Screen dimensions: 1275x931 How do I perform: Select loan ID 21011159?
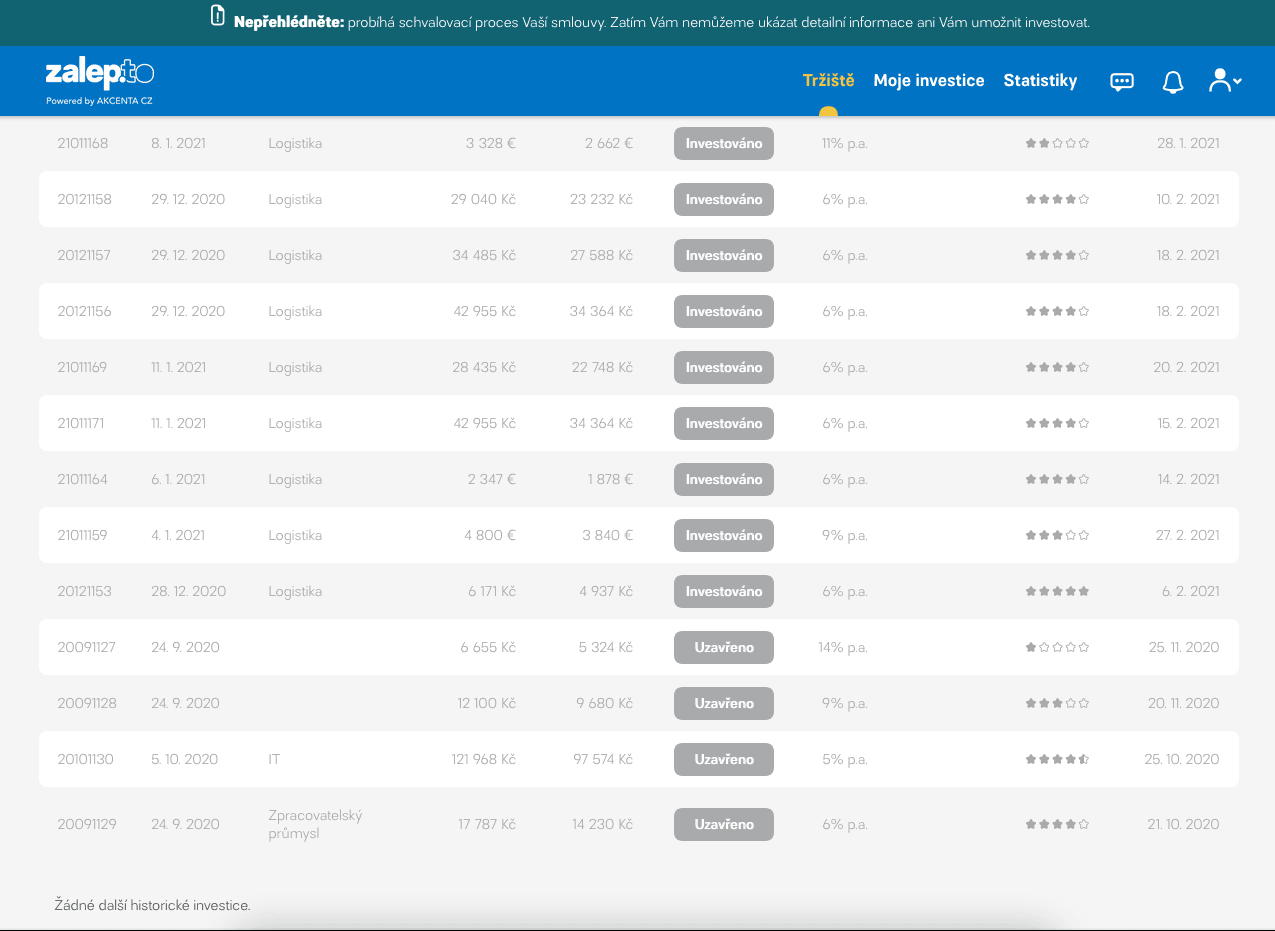coord(82,535)
